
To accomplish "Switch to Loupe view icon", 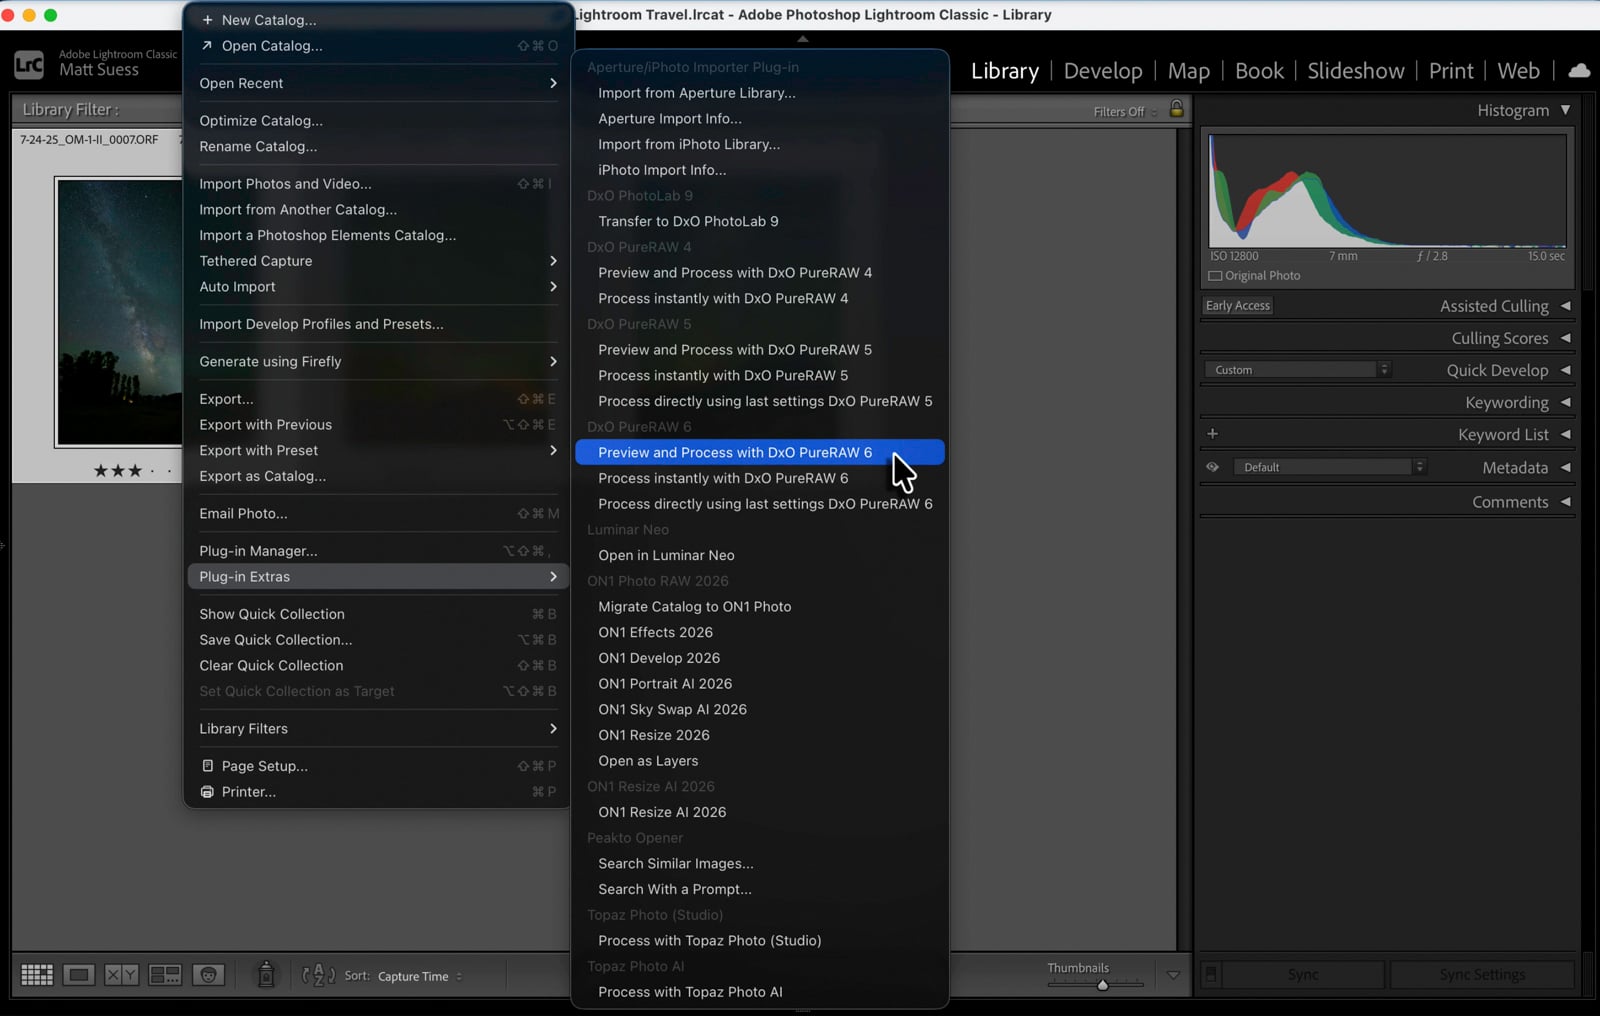I will tap(79, 975).
